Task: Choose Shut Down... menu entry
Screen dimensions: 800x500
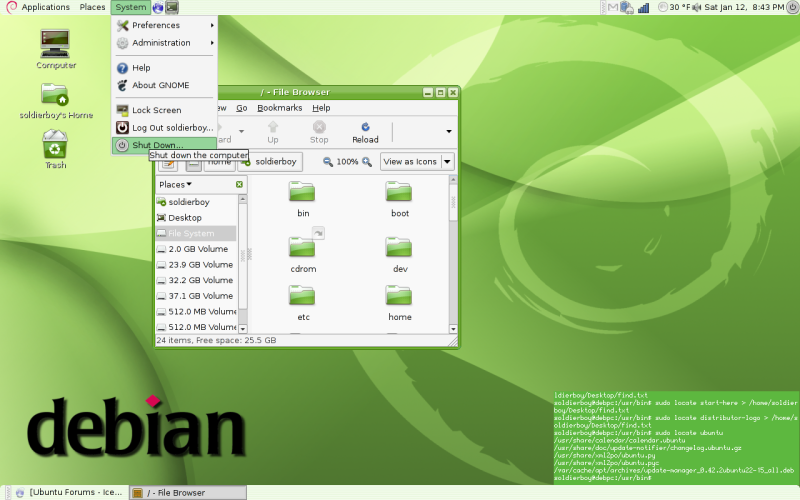Action: click(164, 145)
